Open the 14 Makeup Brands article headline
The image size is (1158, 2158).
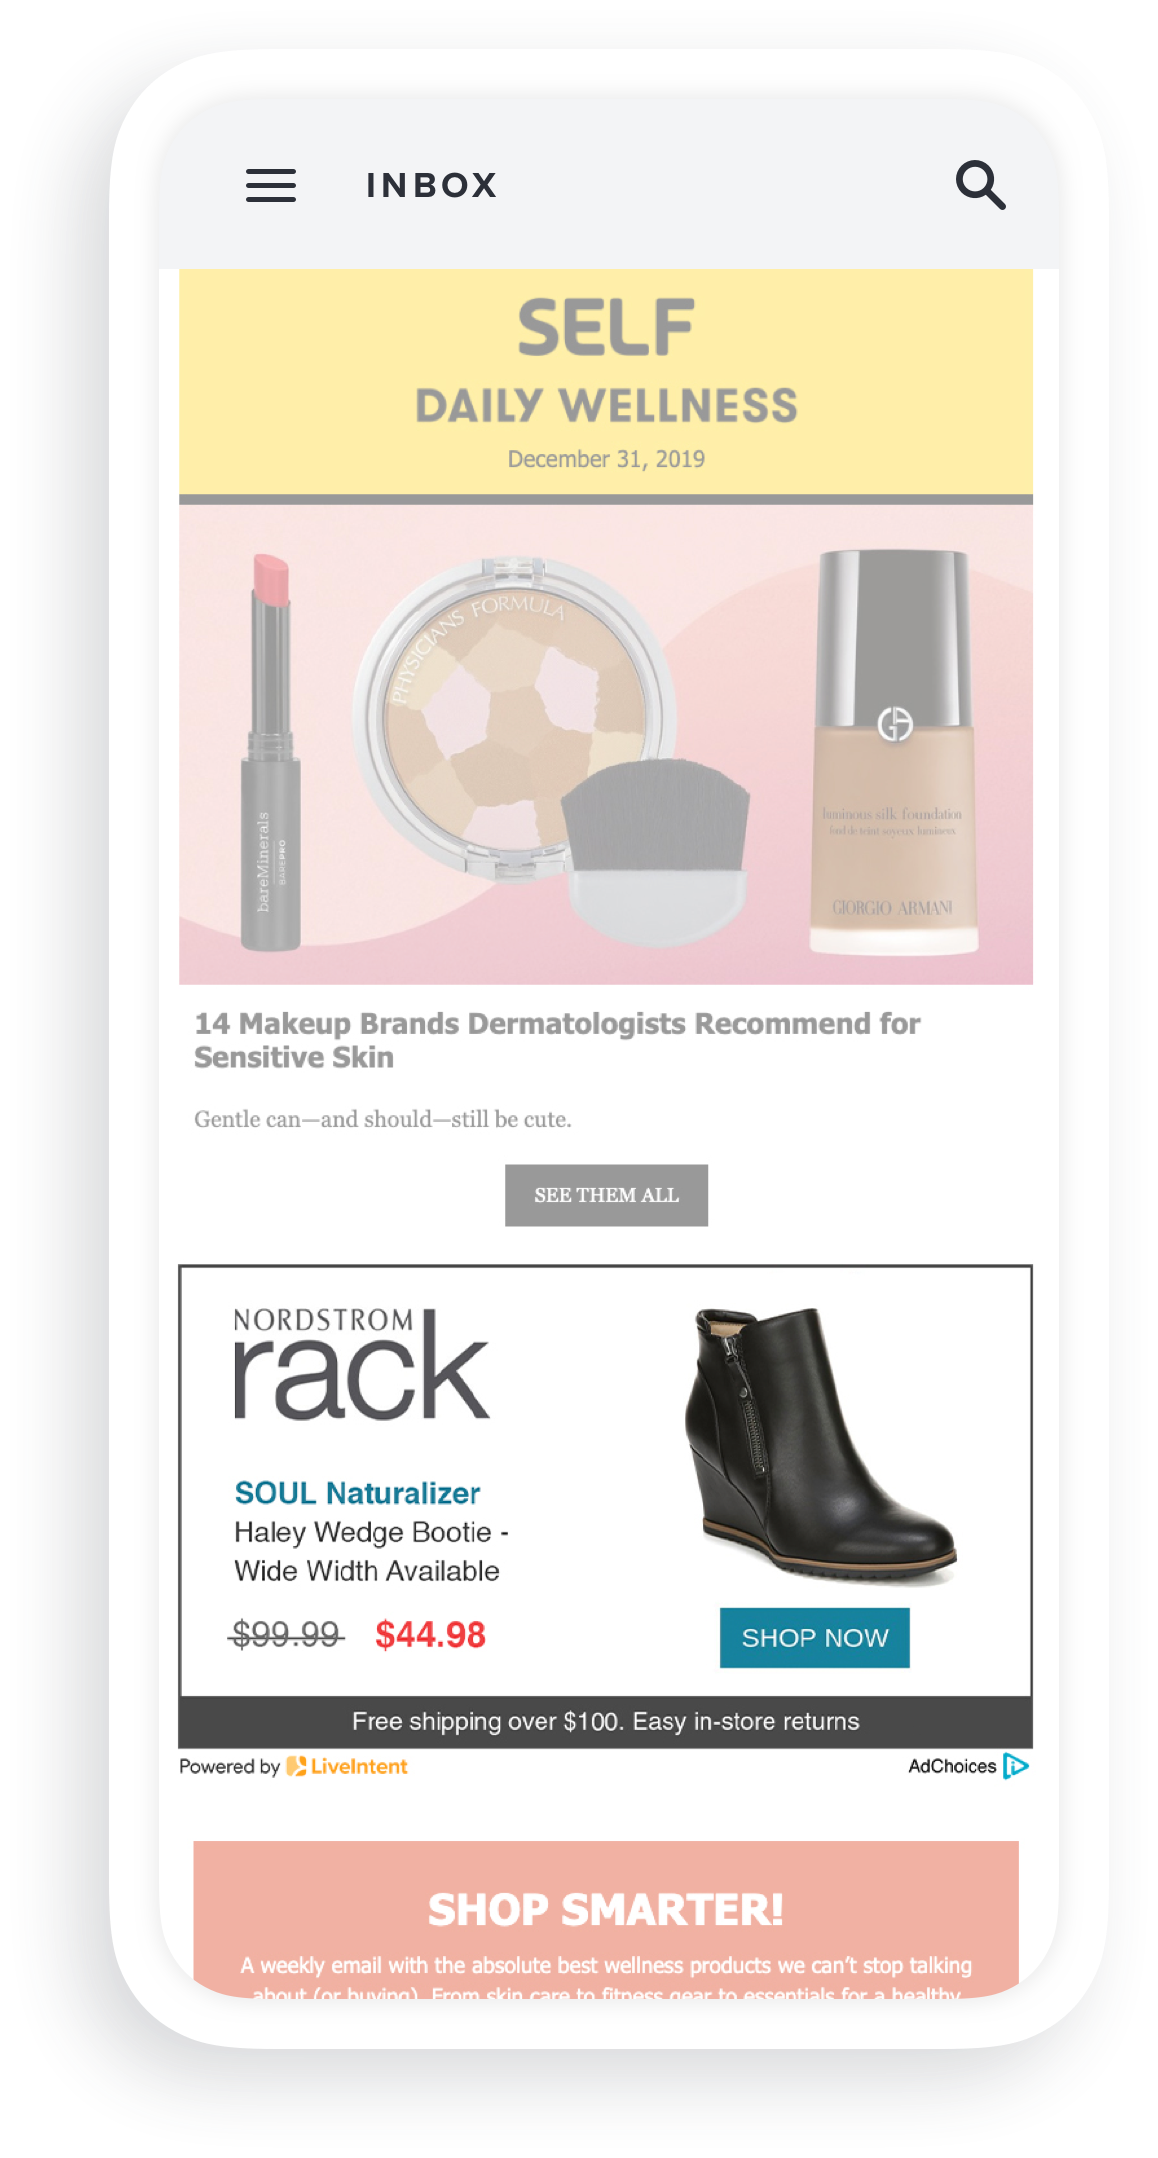pos(557,1040)
